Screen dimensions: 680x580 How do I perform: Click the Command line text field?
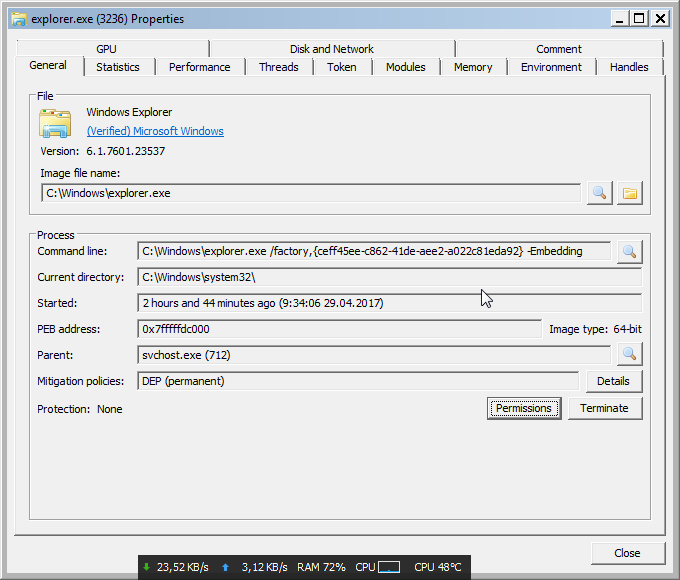click(x=374, y=251)
